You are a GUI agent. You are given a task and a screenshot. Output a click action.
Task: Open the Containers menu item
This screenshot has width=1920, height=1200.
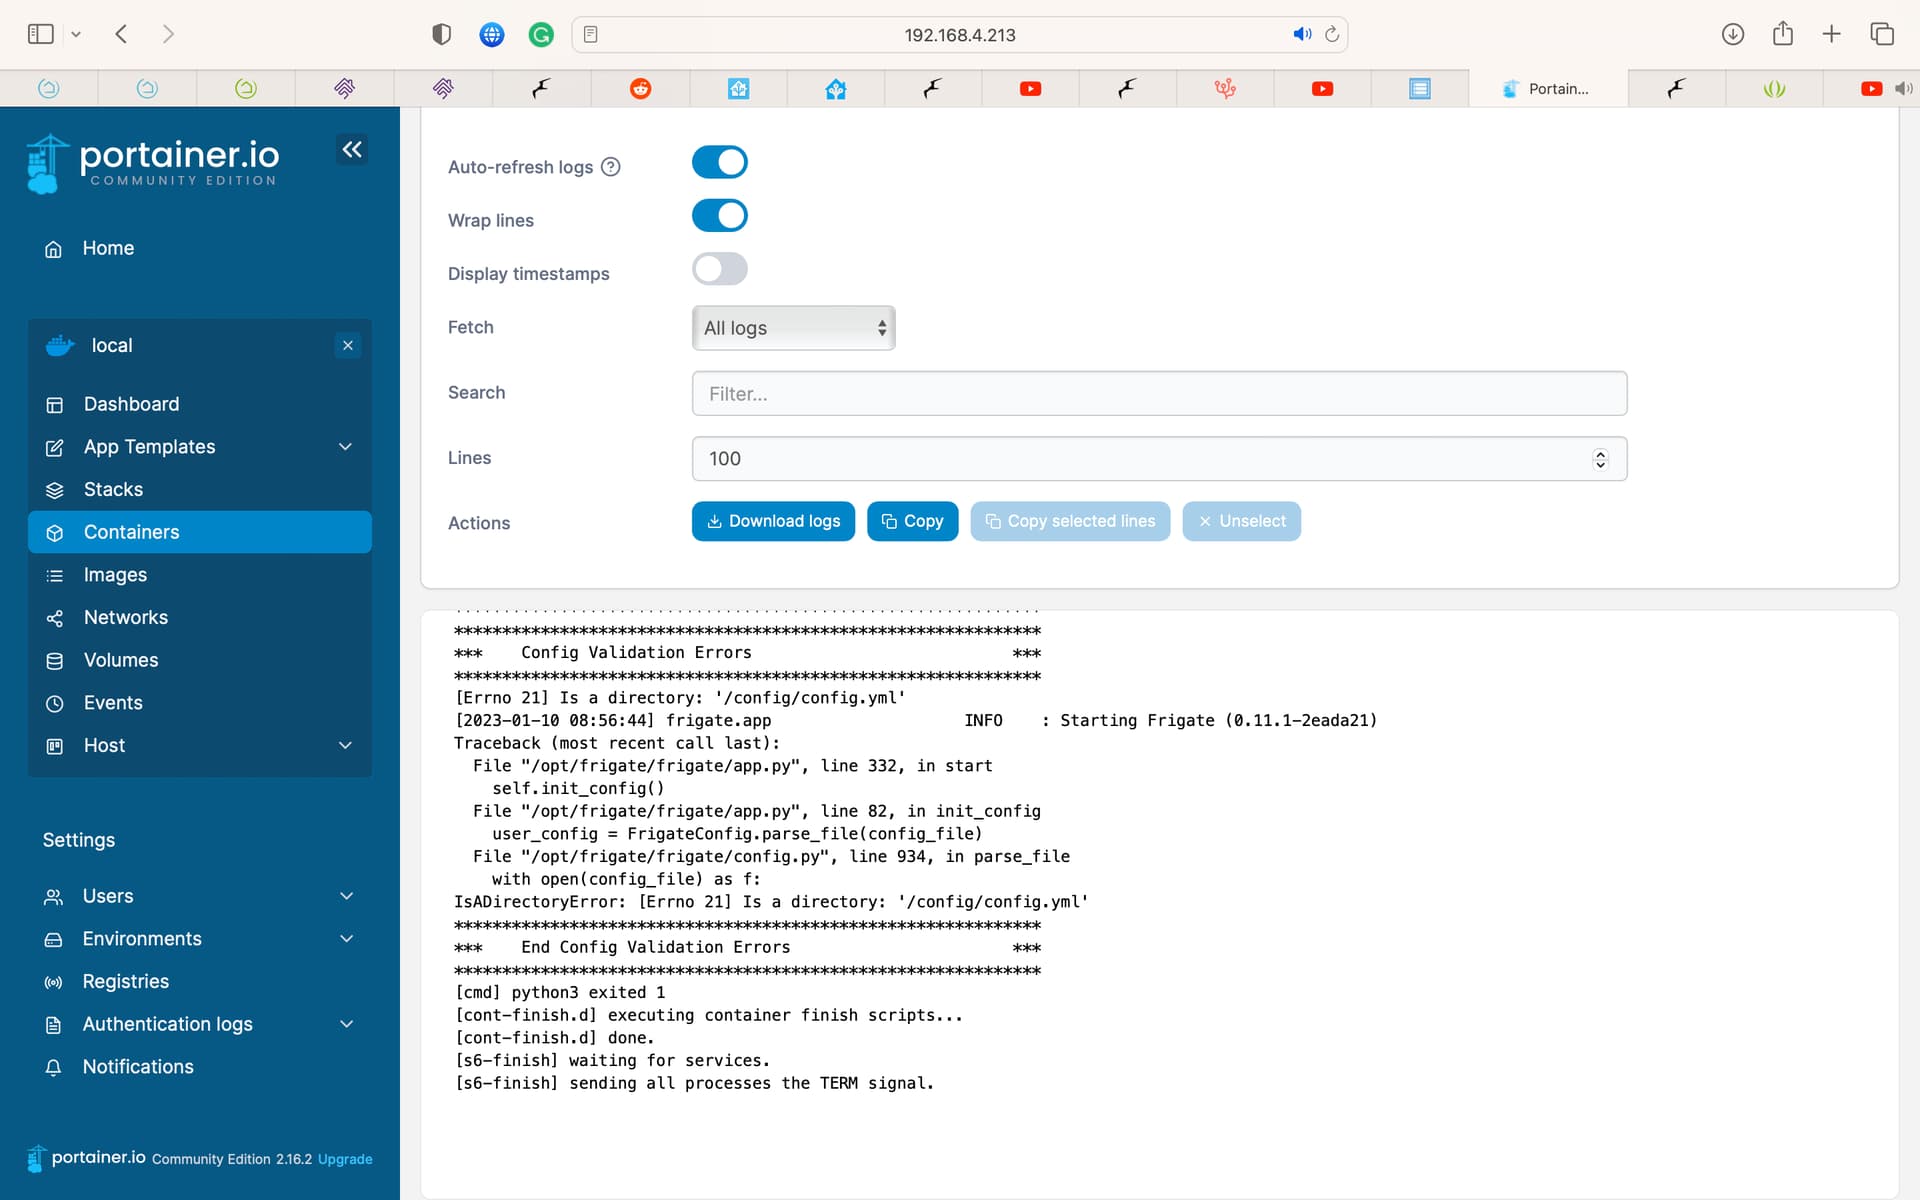(x=131, y=532)
